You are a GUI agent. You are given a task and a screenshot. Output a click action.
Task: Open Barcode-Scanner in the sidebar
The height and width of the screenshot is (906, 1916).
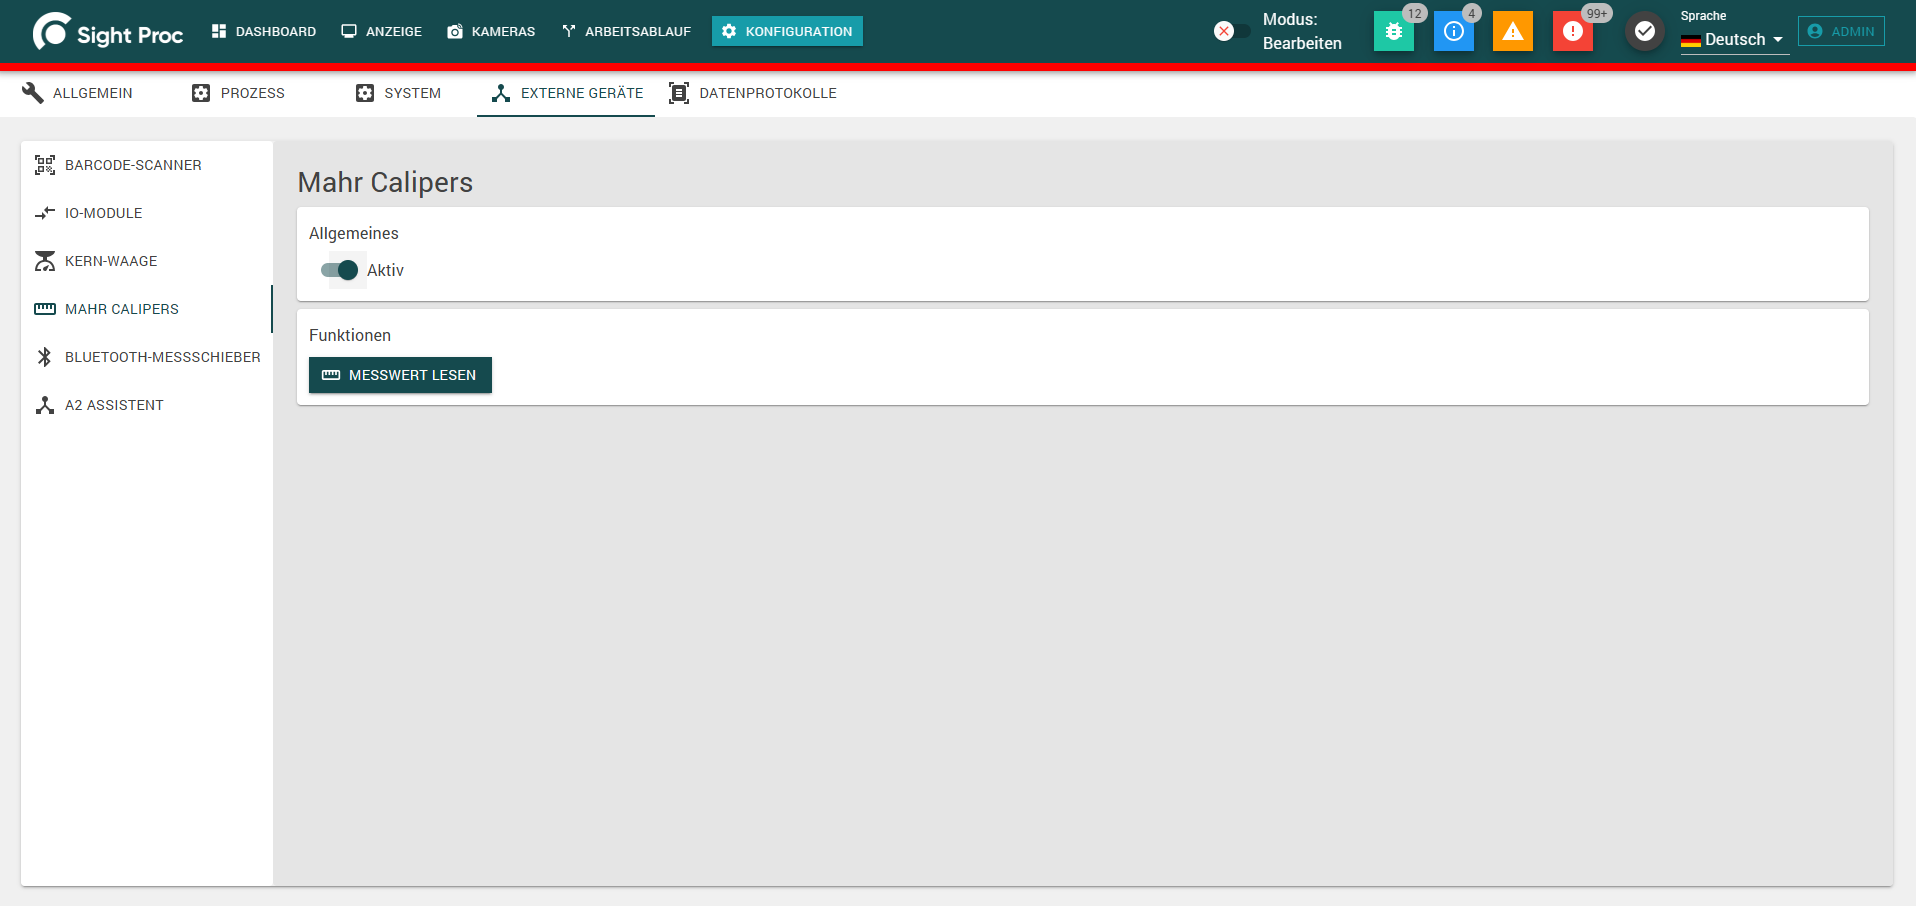click(x=147, y=165)
